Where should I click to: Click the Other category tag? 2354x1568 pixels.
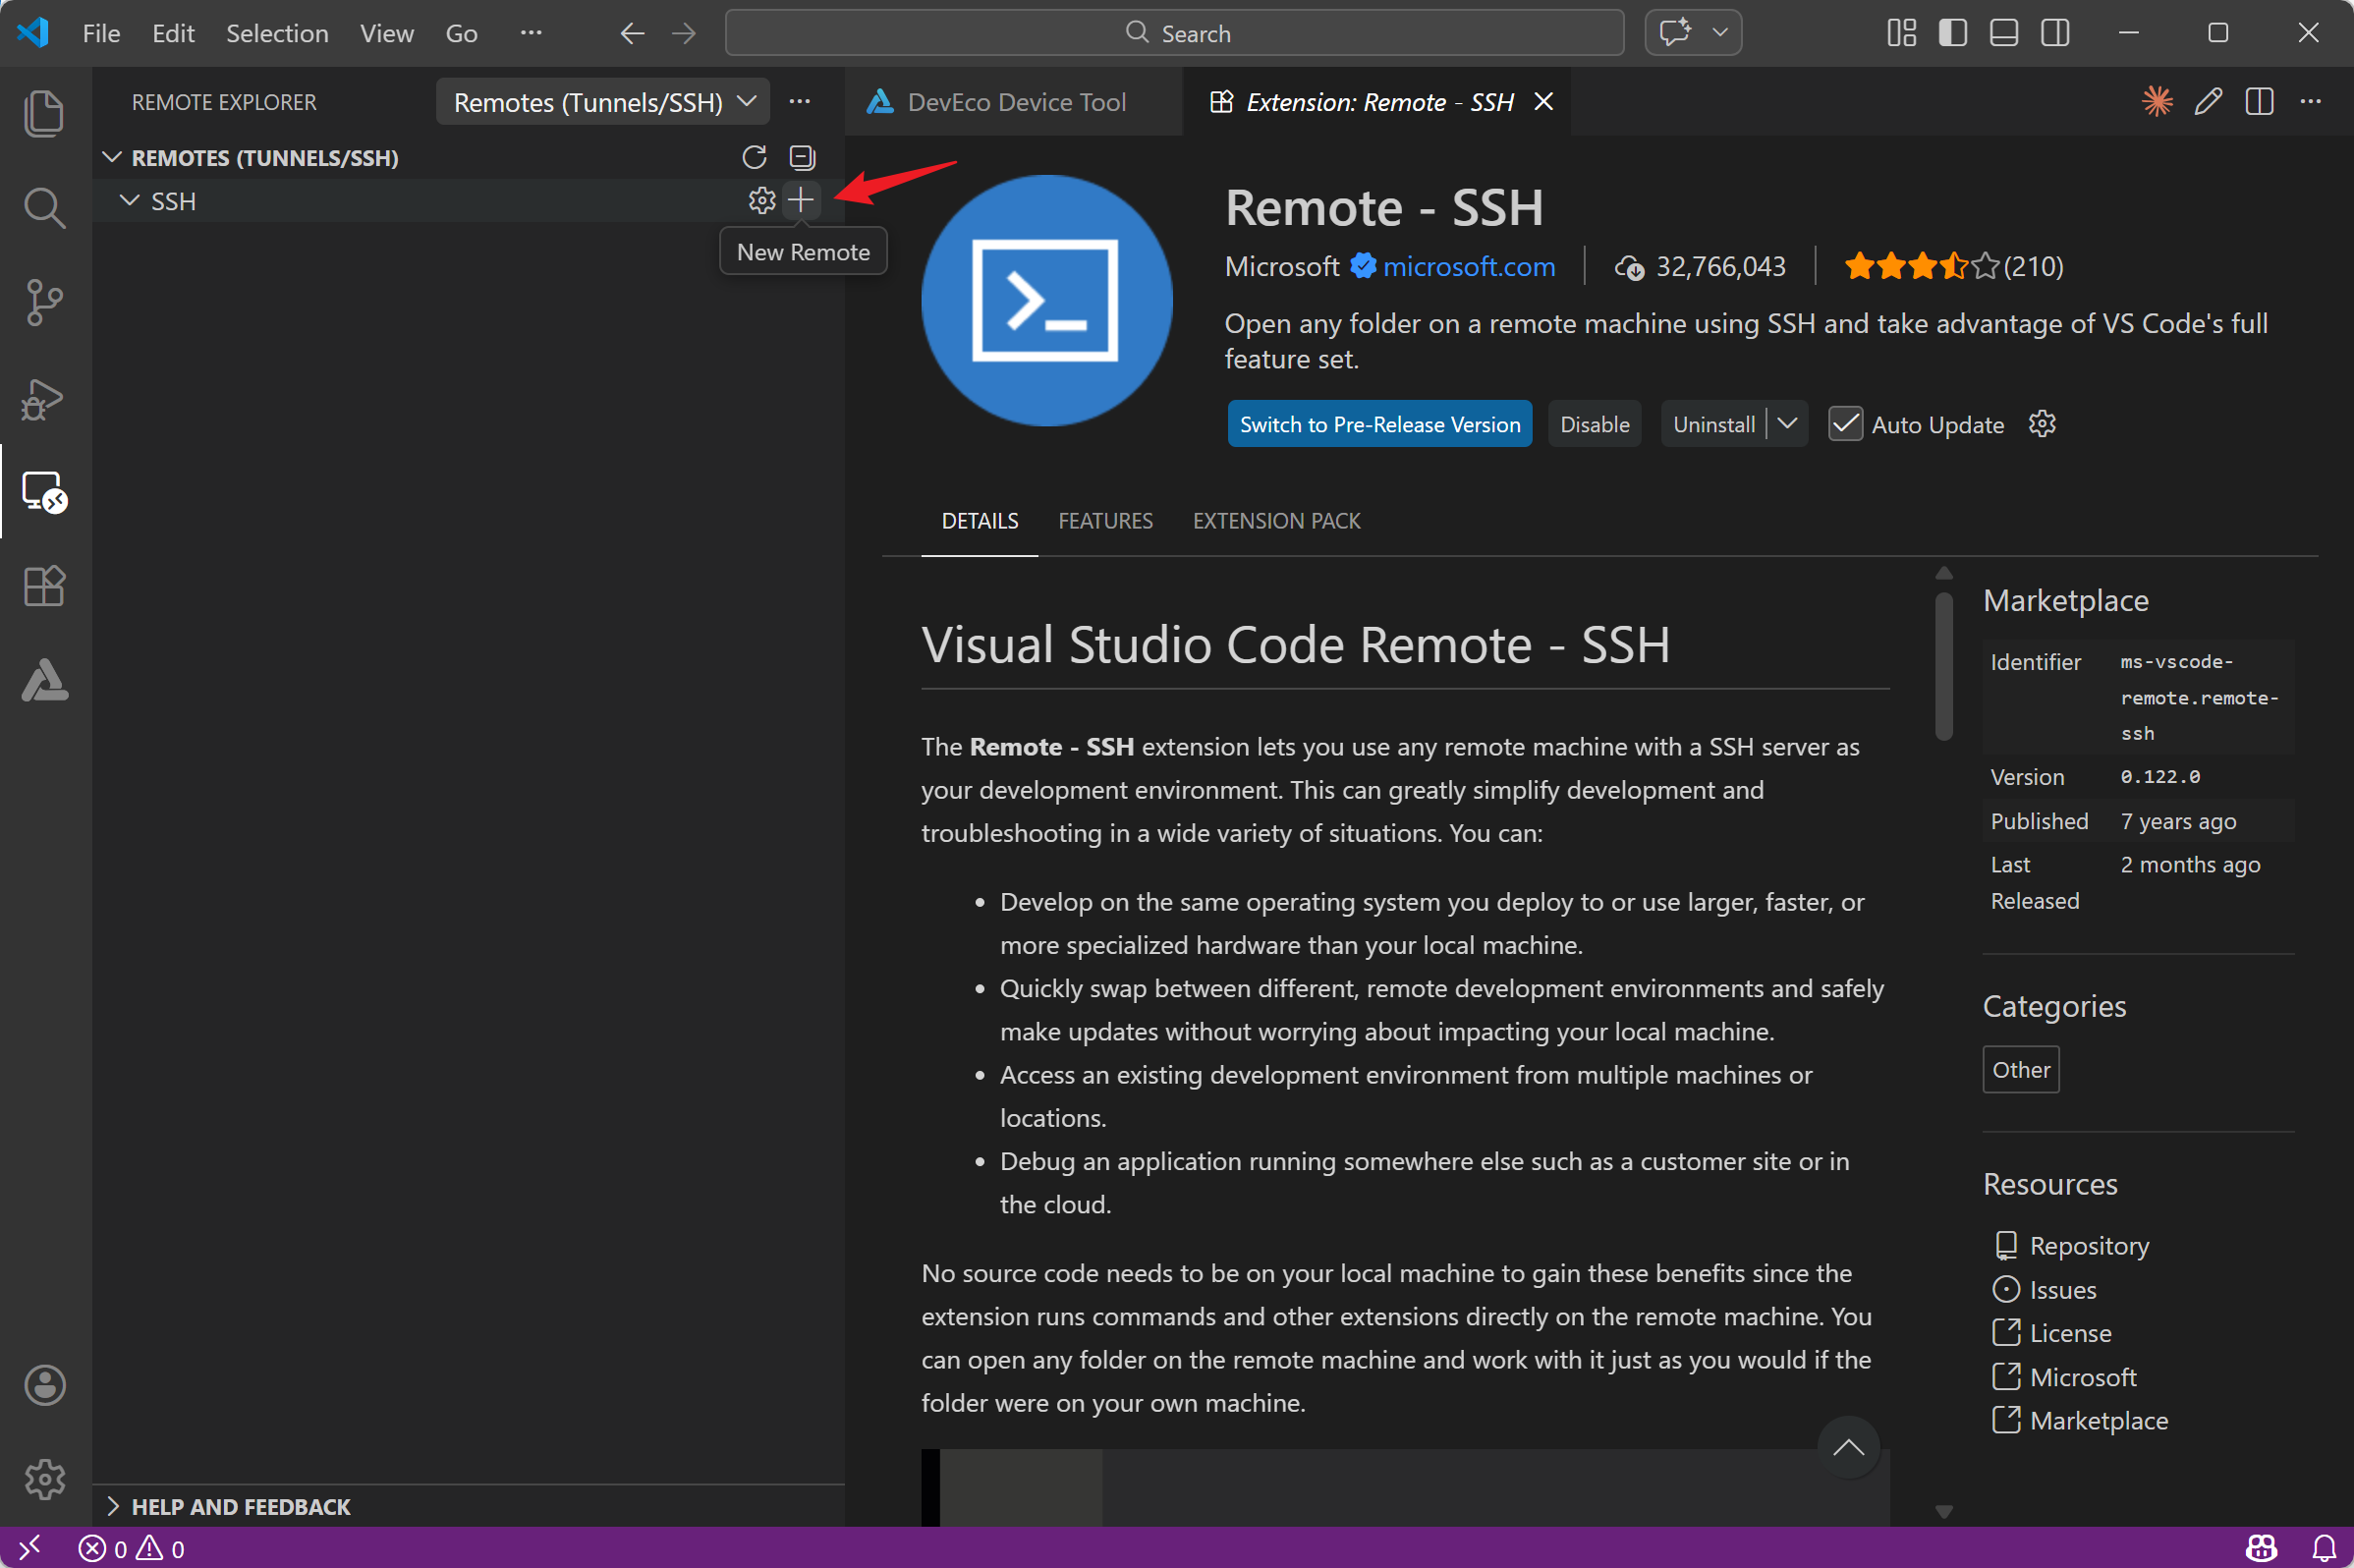point(2020,1069)
